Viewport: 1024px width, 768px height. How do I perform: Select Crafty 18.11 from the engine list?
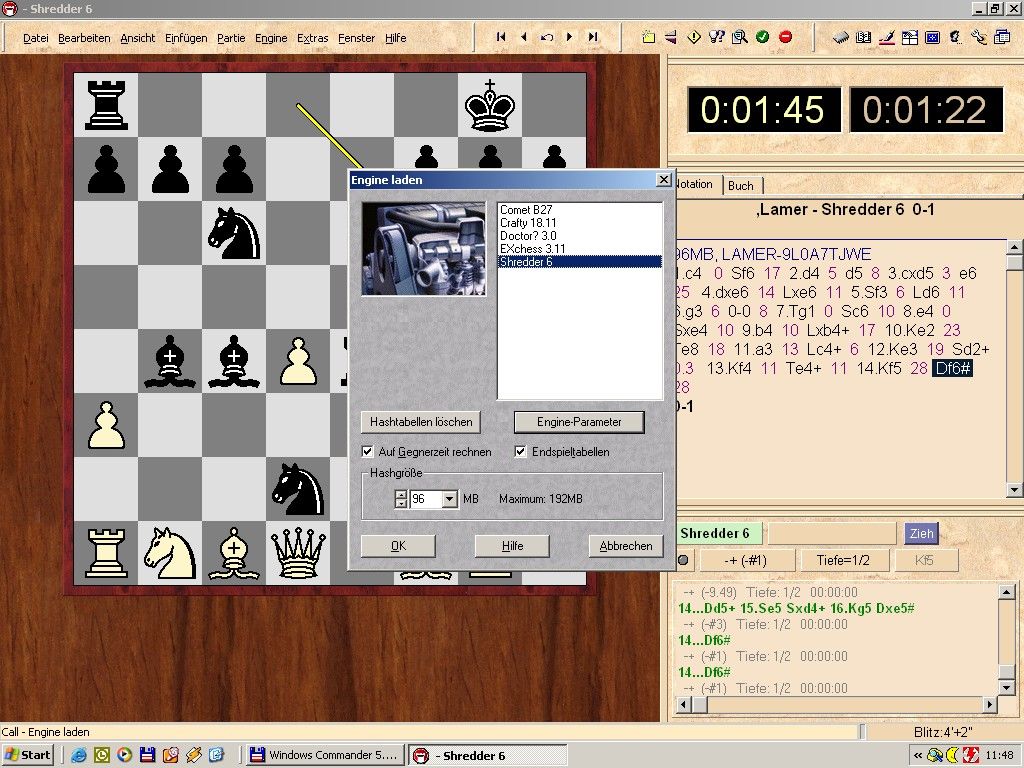point(527,222)
